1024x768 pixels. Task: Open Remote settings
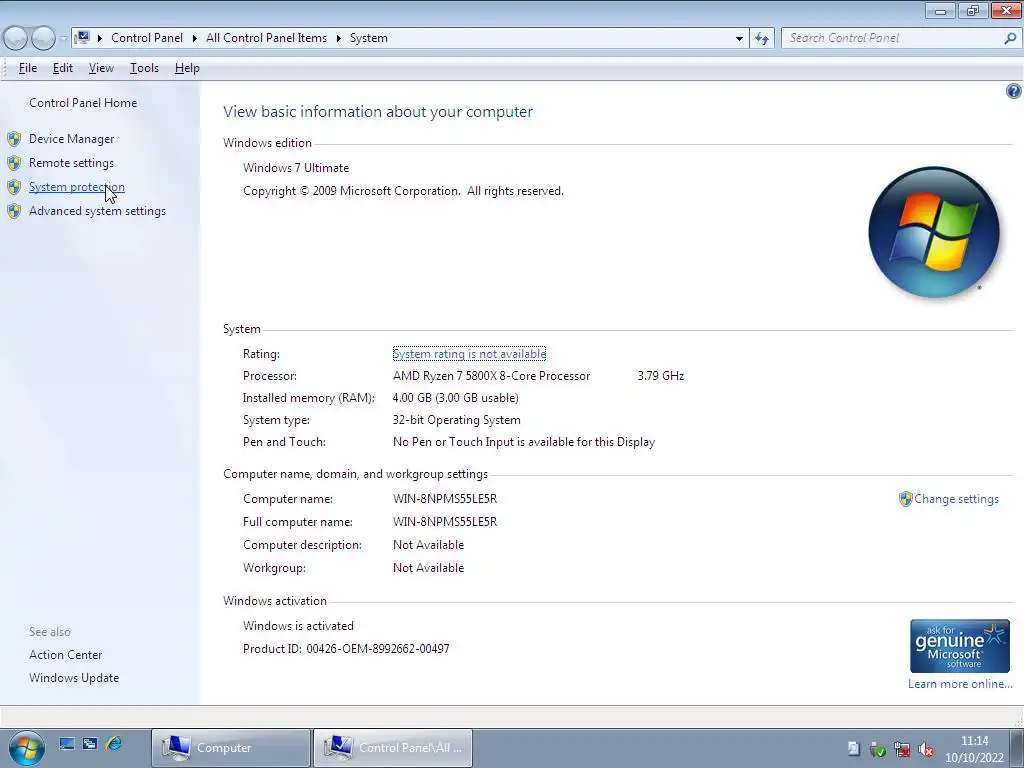[x=71, y=163]
